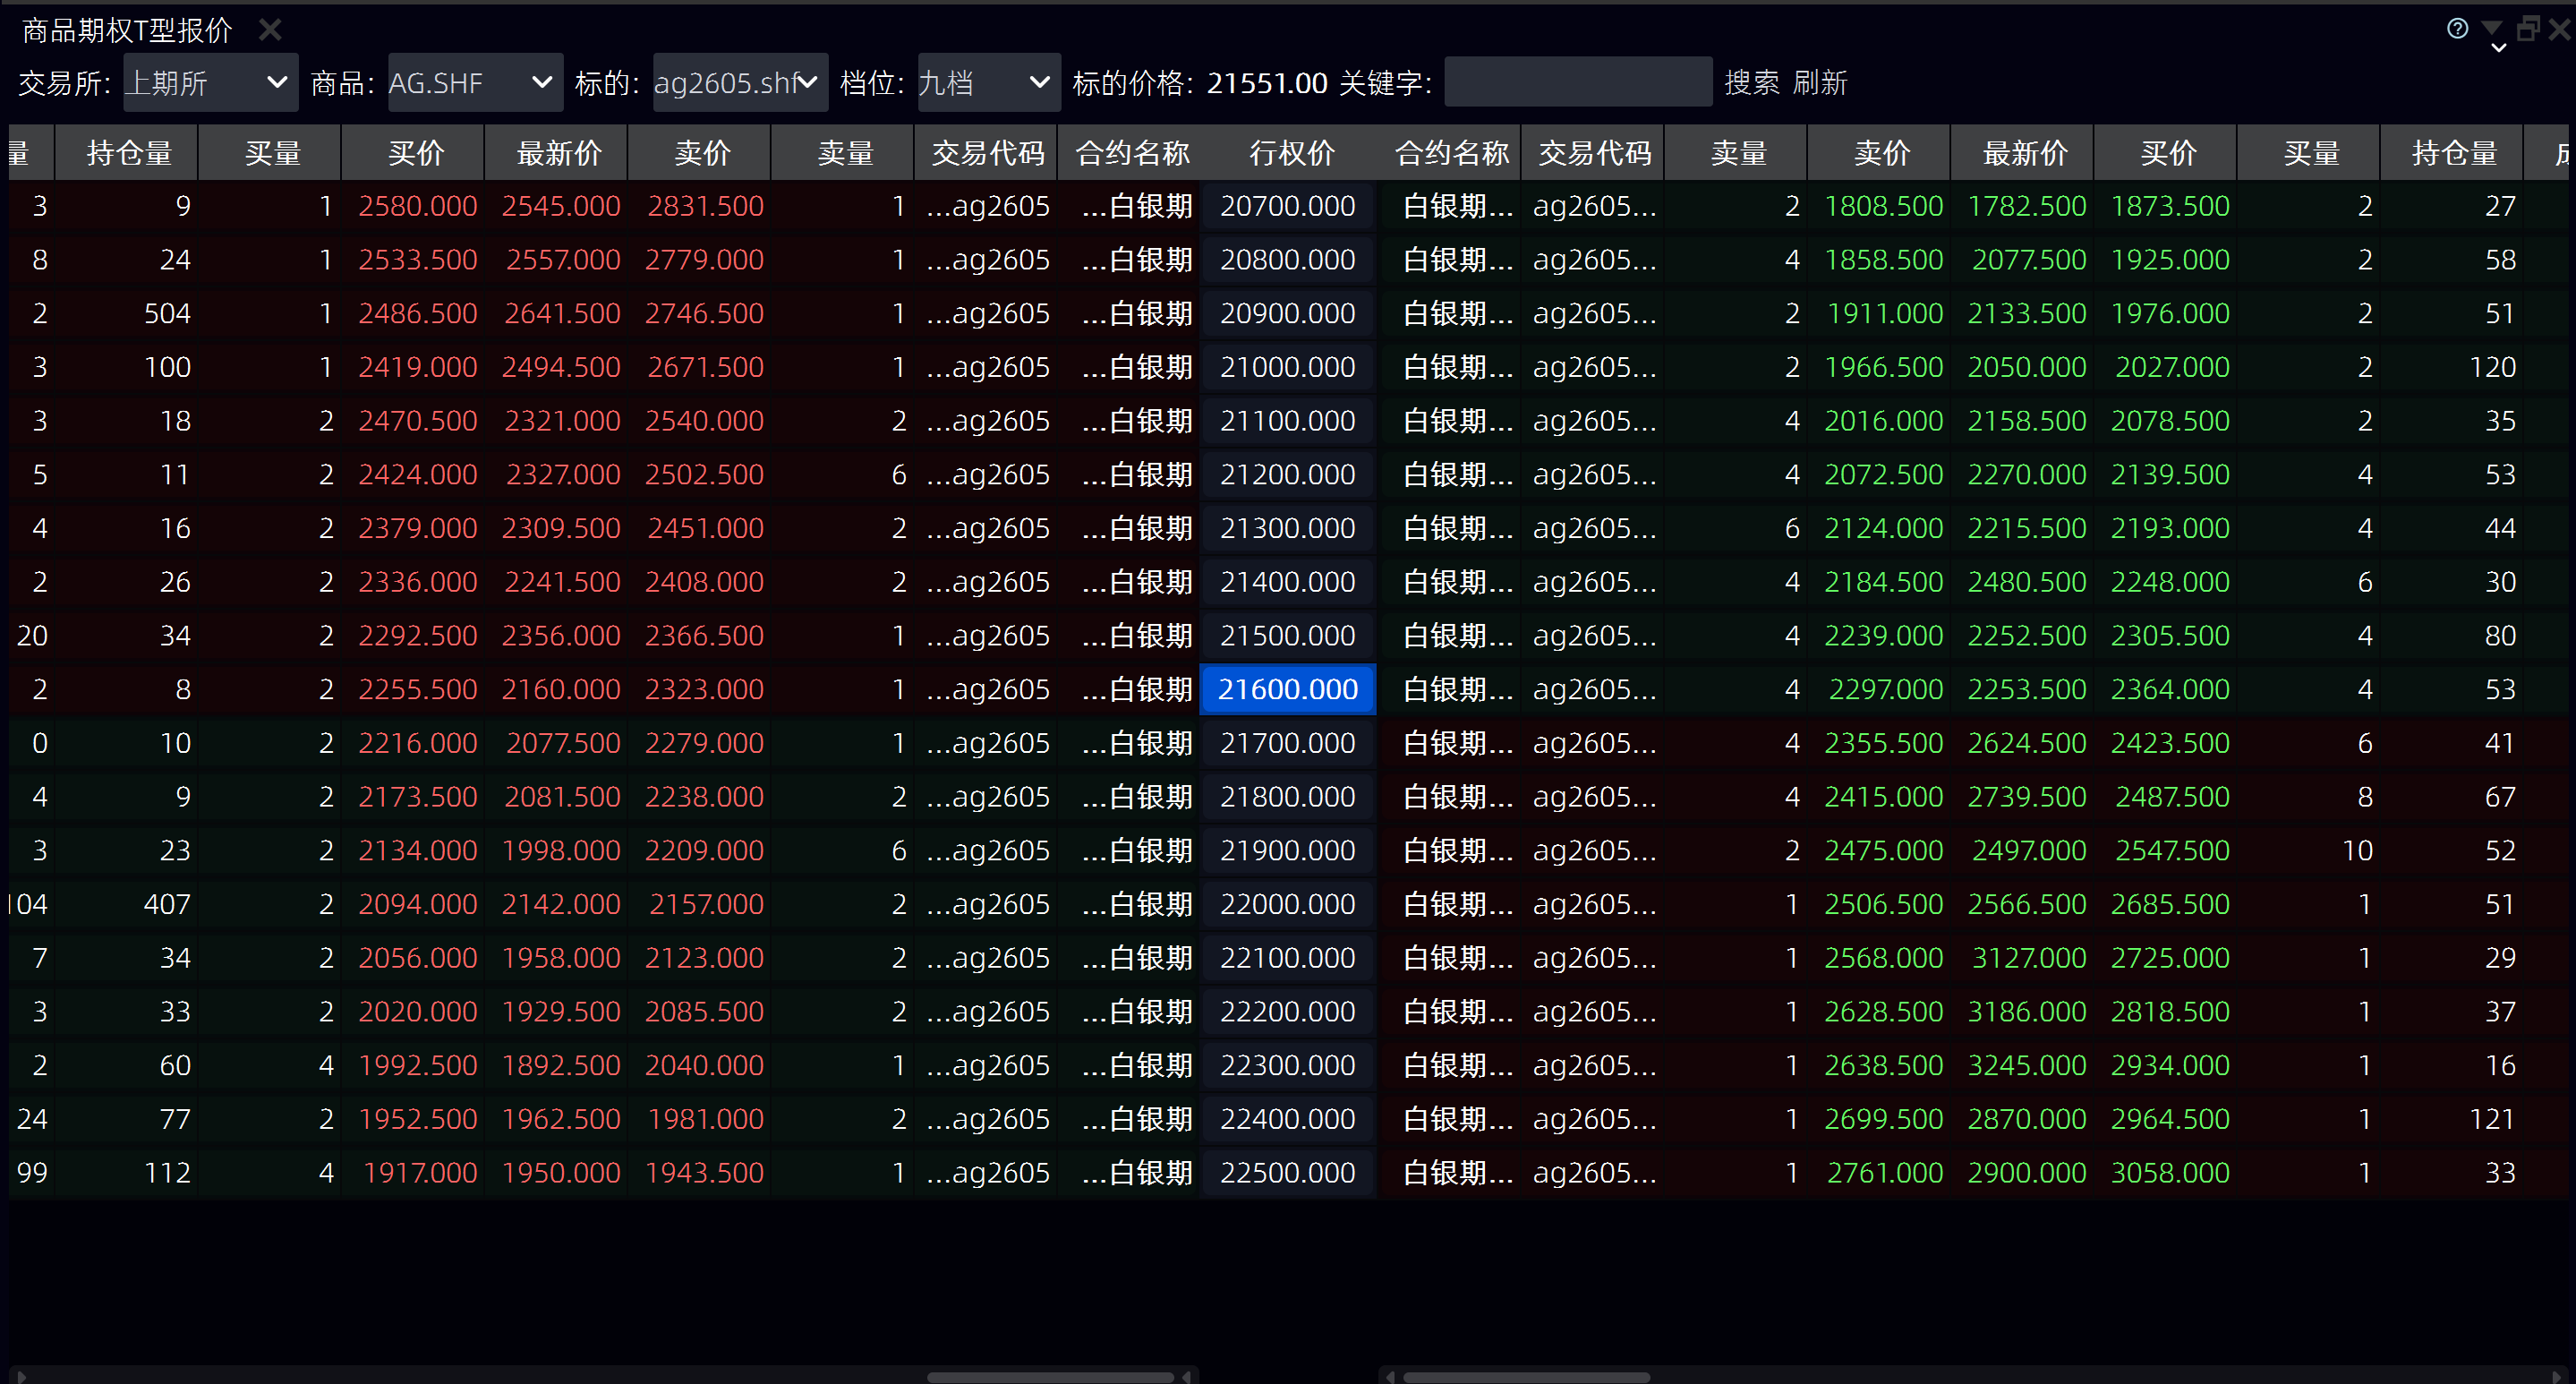Expand the 档位 dropdown showing 九档

click(988, 82)
